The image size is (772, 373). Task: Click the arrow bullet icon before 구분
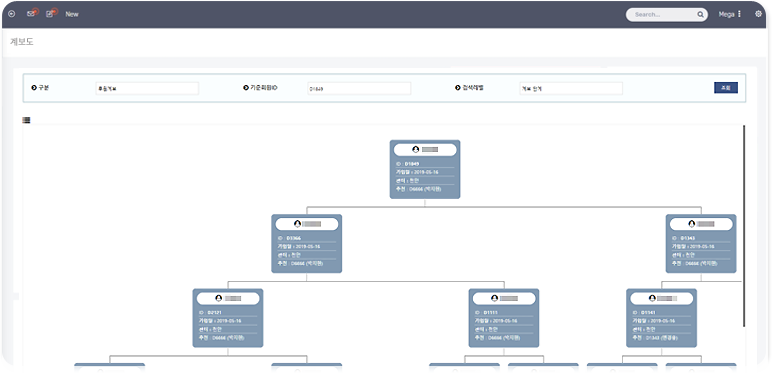click(33, 88)
